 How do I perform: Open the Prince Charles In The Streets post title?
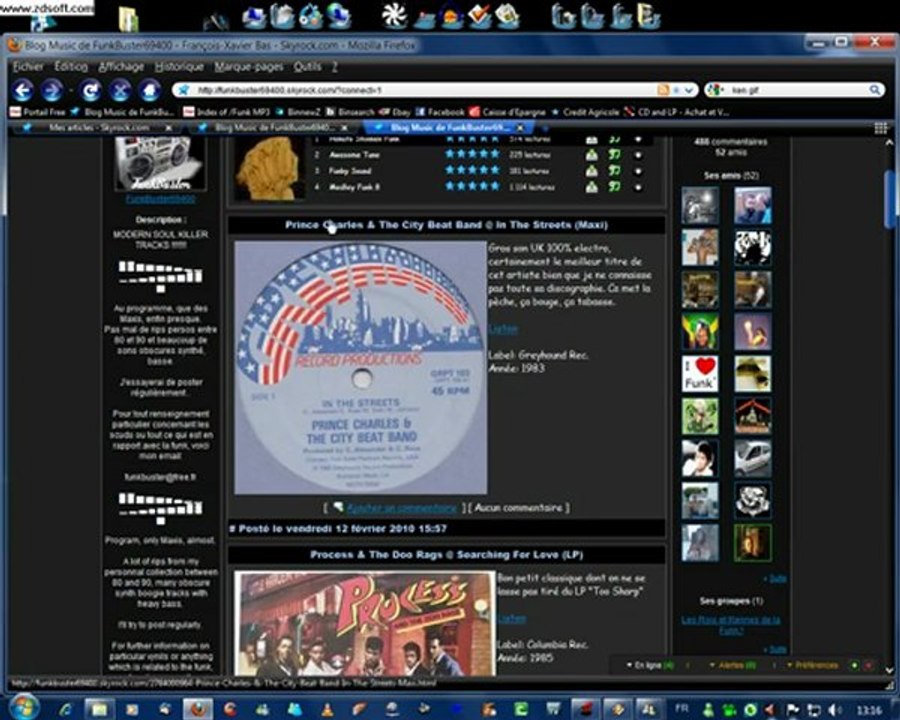[x=446, y=224]
